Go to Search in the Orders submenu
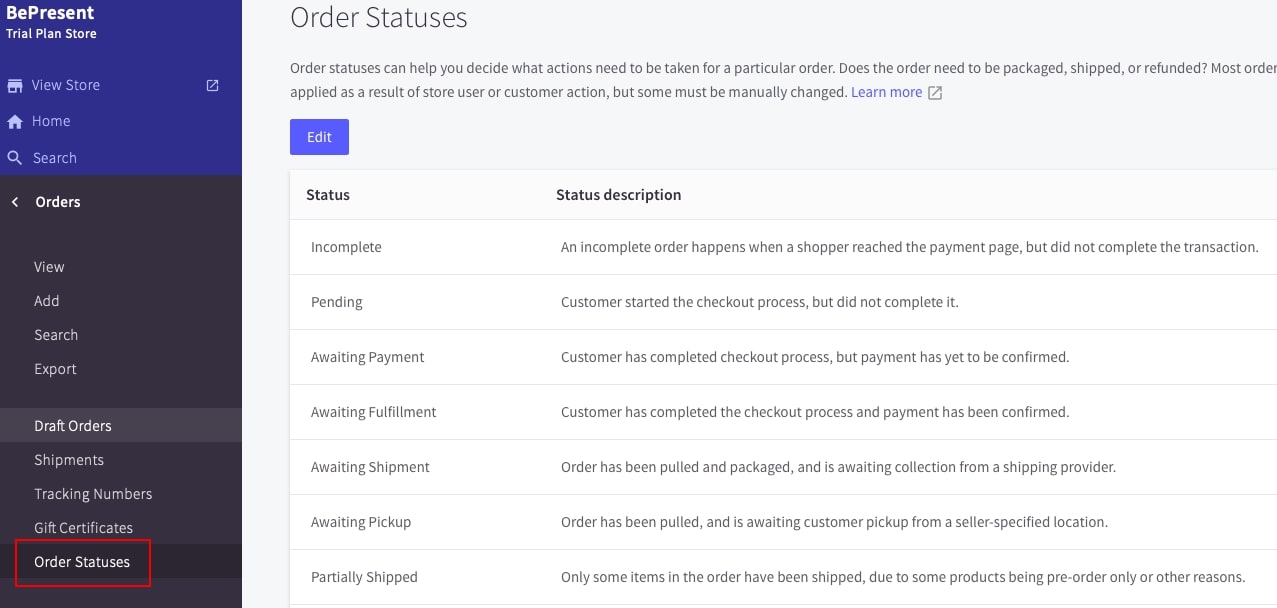 pyautogui.click(x=56, y=335)
